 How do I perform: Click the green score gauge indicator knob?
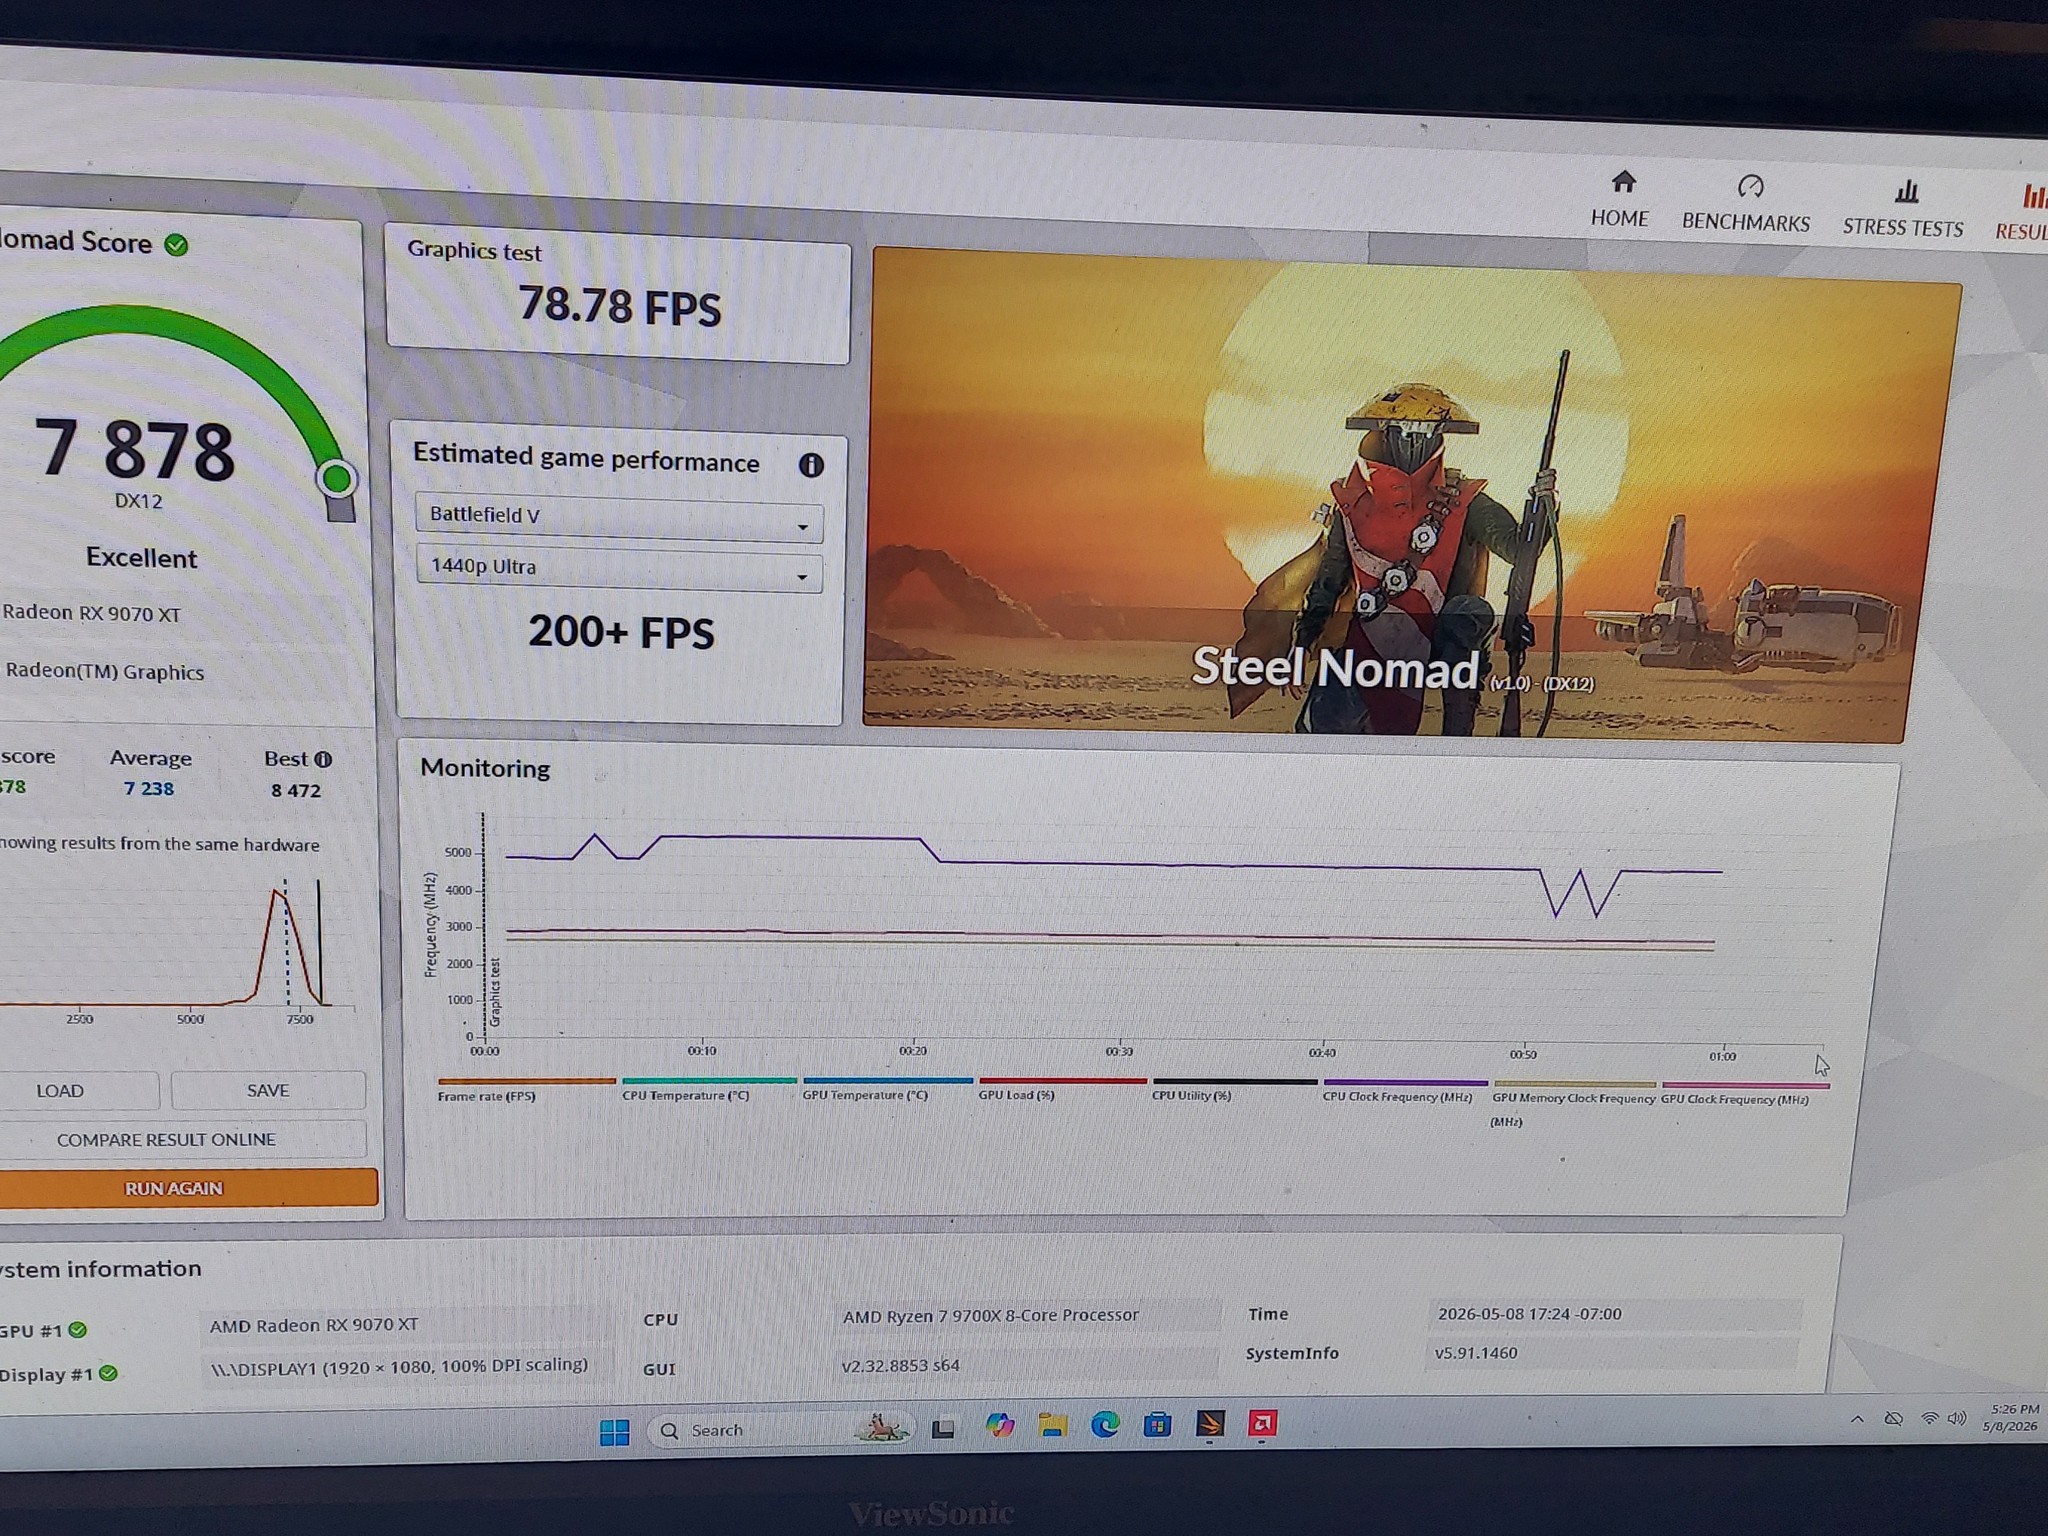coord(337,479)
